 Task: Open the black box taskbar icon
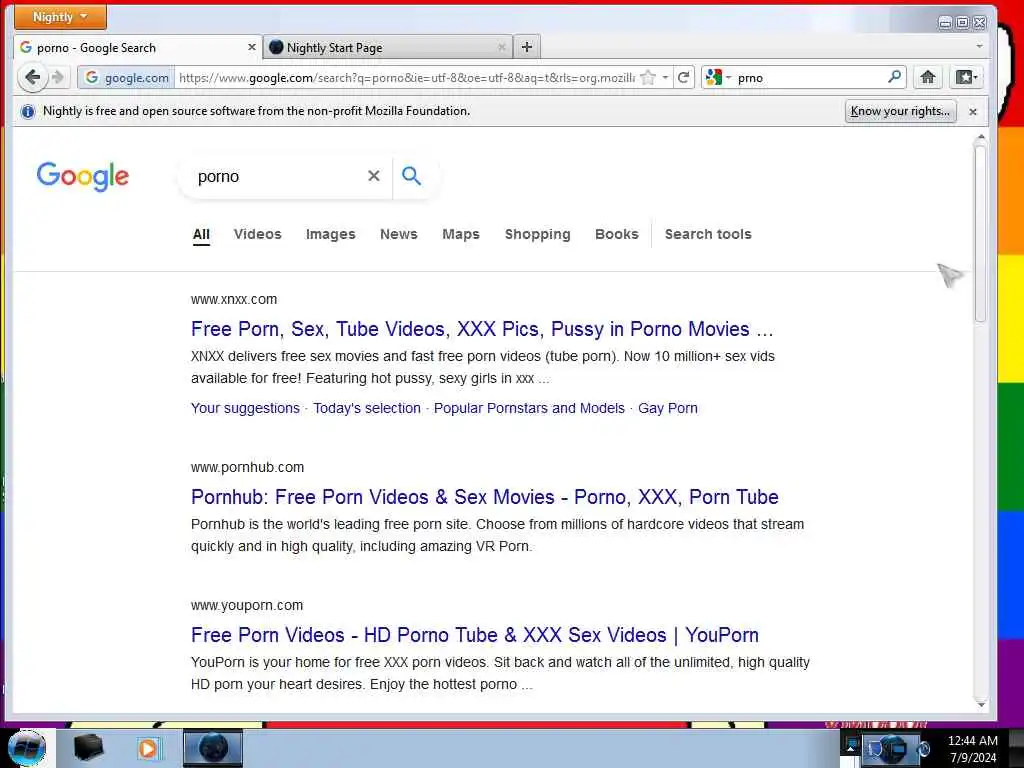89,748
